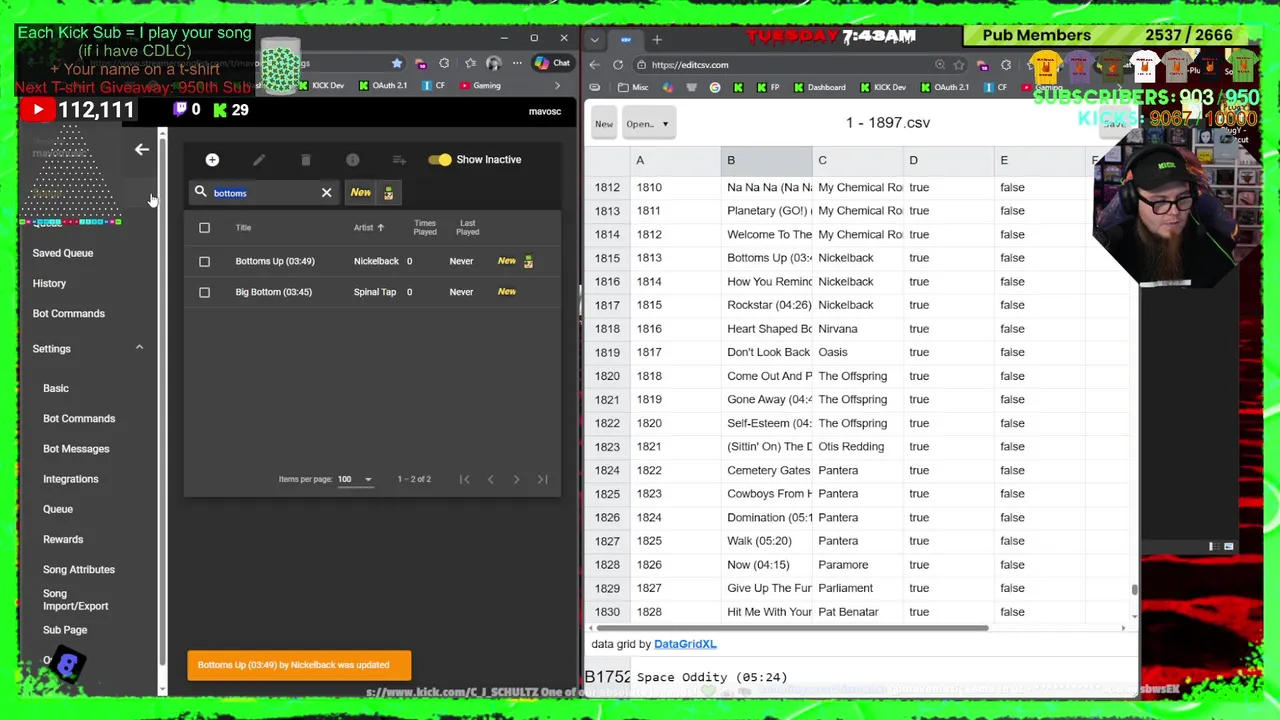Open Basic settings
This screenshot has width=1280, height=720.
click(56, 388)
